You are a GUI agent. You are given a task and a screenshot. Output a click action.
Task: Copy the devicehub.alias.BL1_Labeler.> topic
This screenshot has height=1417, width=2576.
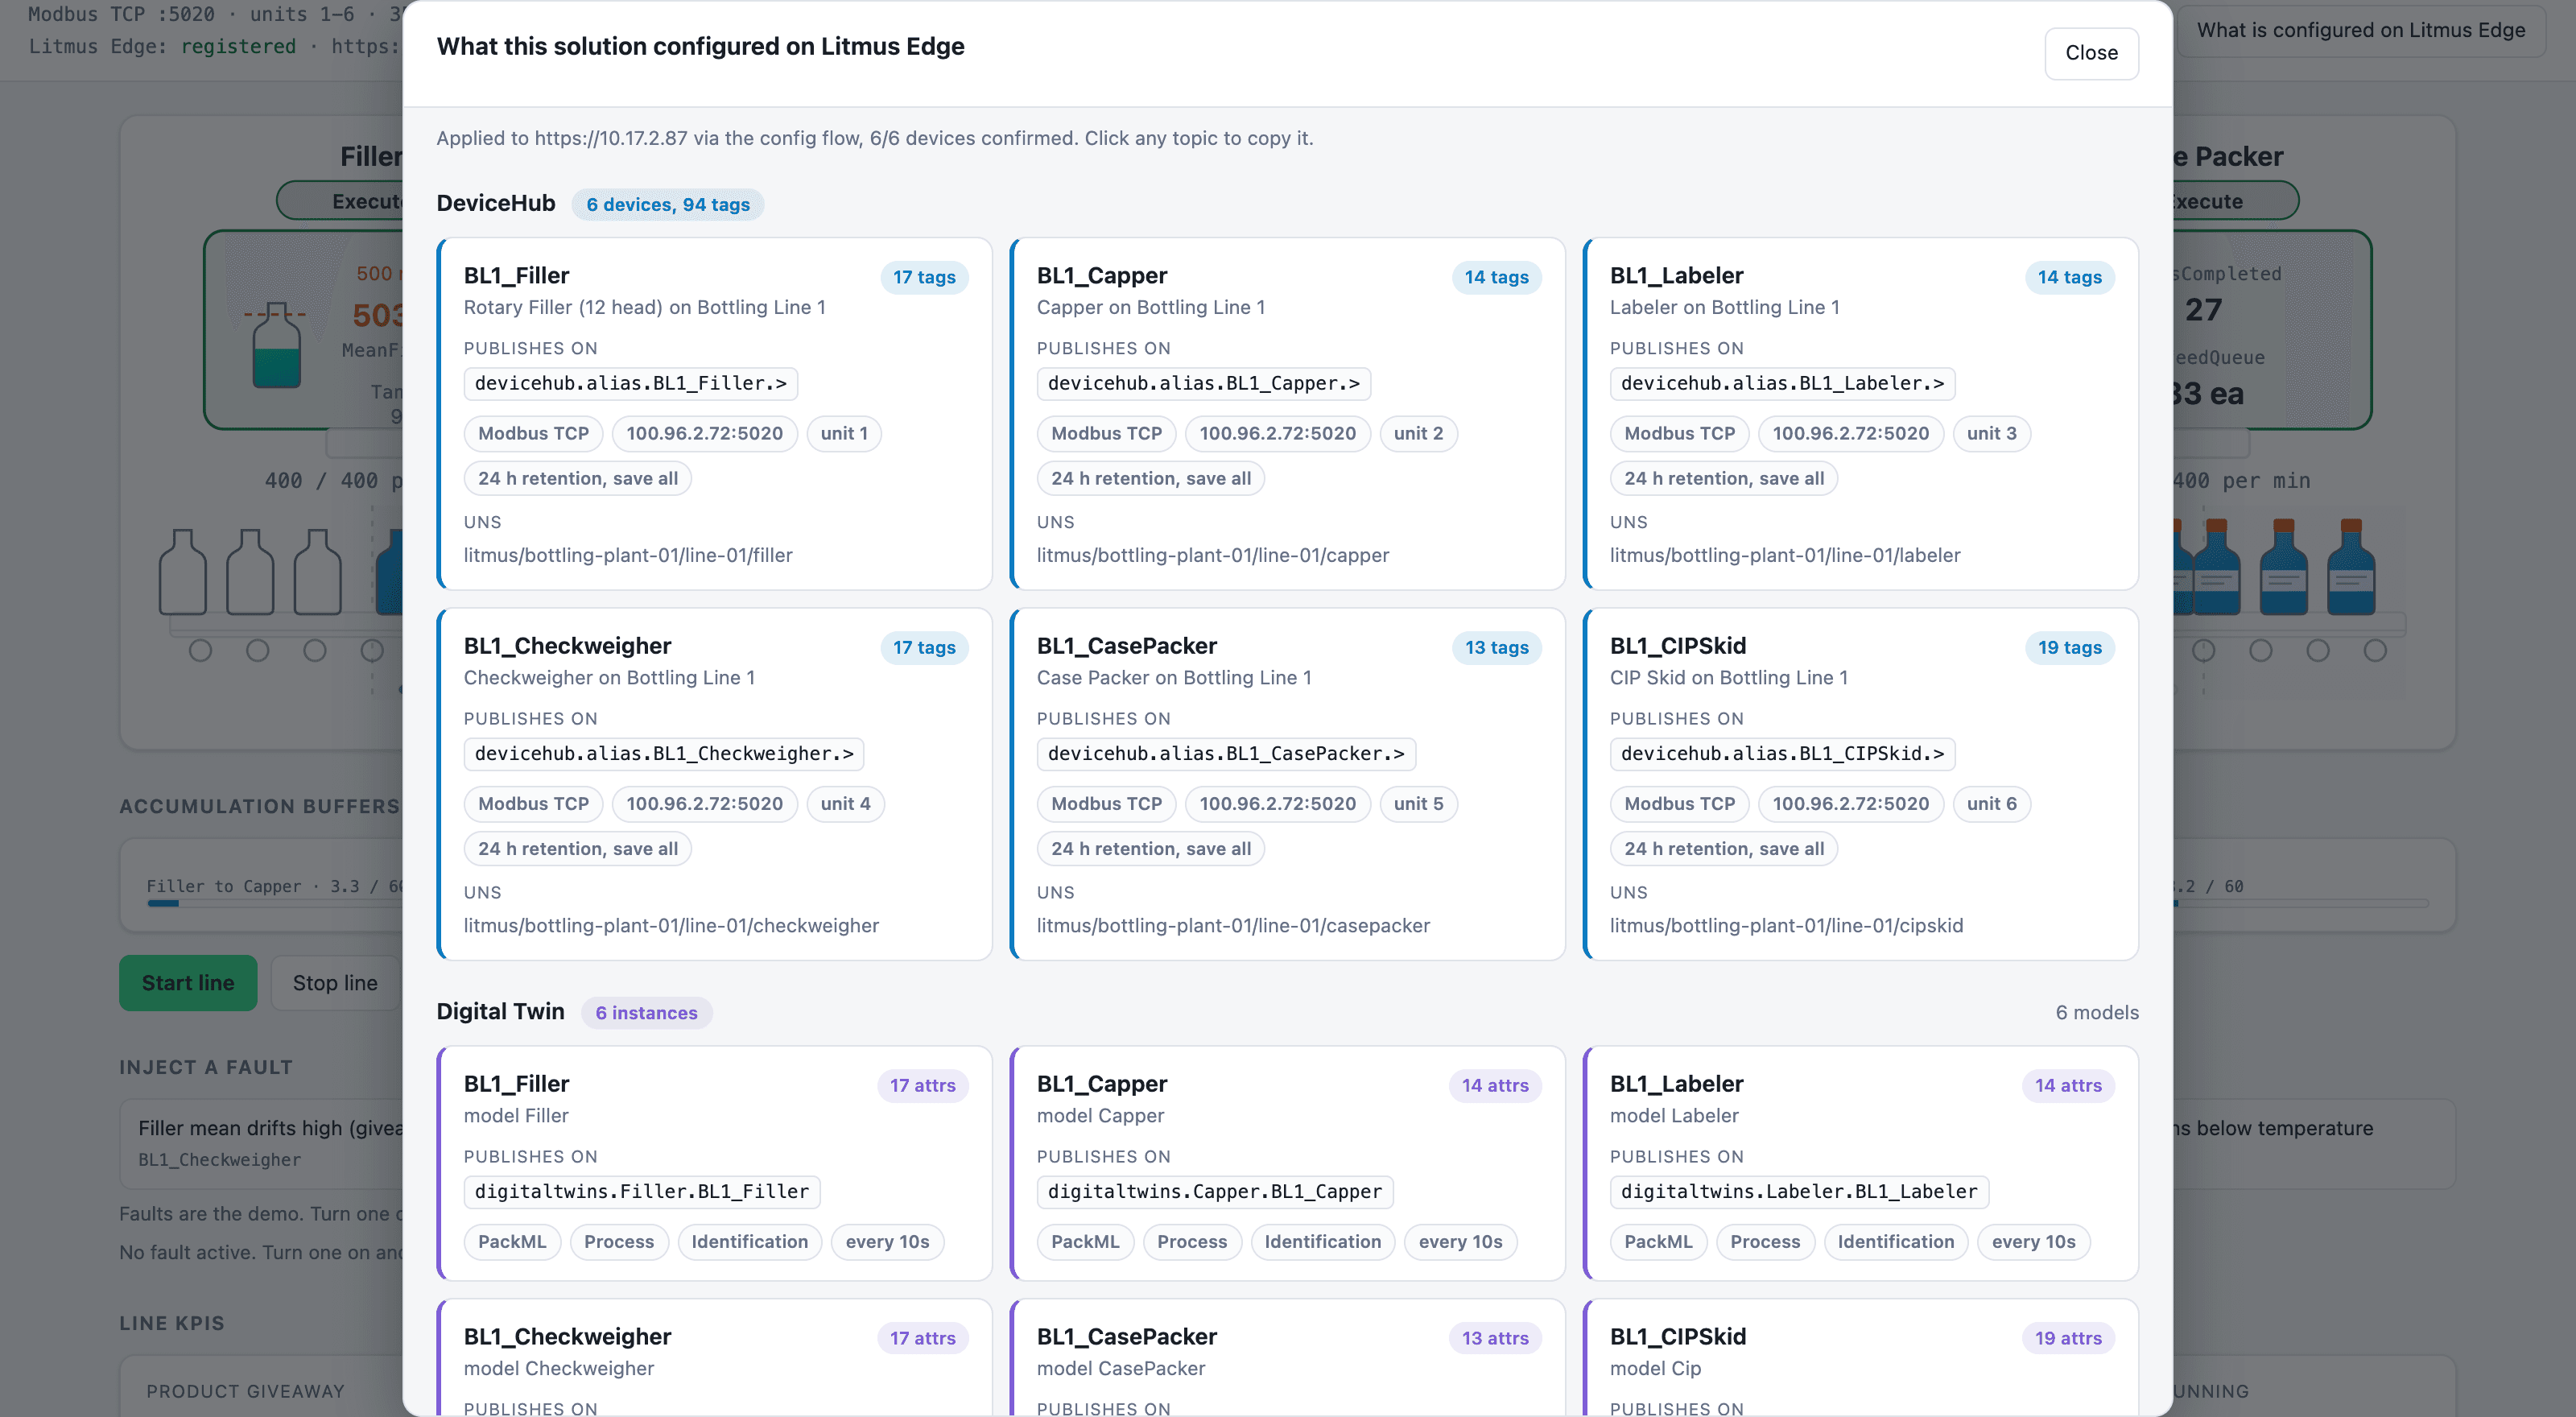(x=1782, y=384)
